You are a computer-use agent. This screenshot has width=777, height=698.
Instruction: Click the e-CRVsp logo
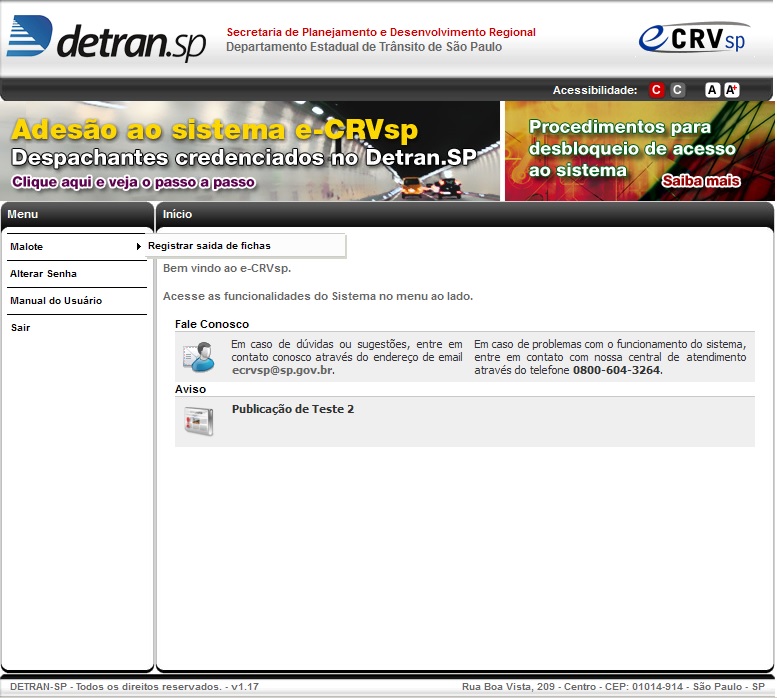(694, 37)
